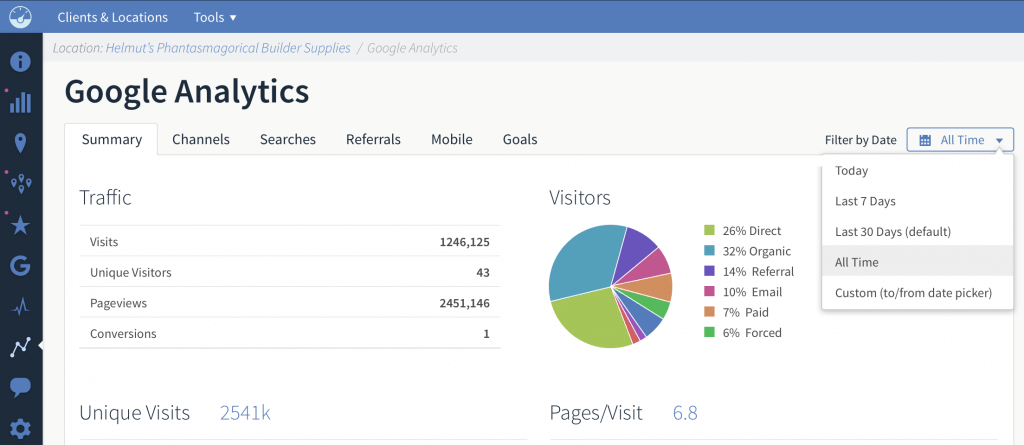Open the Google G sidebar icon
This screenshot has height=445, width=1024.
(20, 266)
